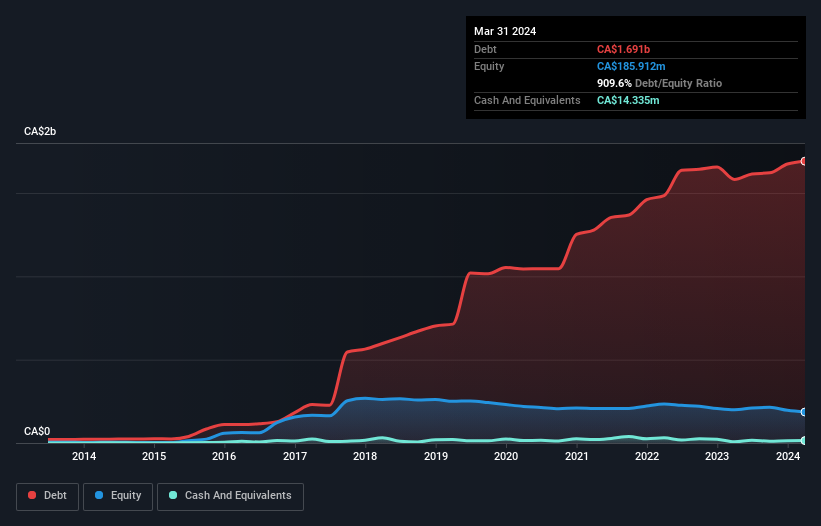The height and width of the screenshot is (526, 821).
Task: Click the Mar 31 2024 tooltip header
Action: (x=505, y=31)
